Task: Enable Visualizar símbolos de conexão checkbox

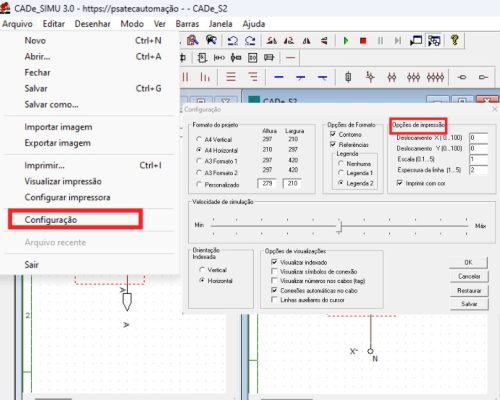Action: click(274, 271)
